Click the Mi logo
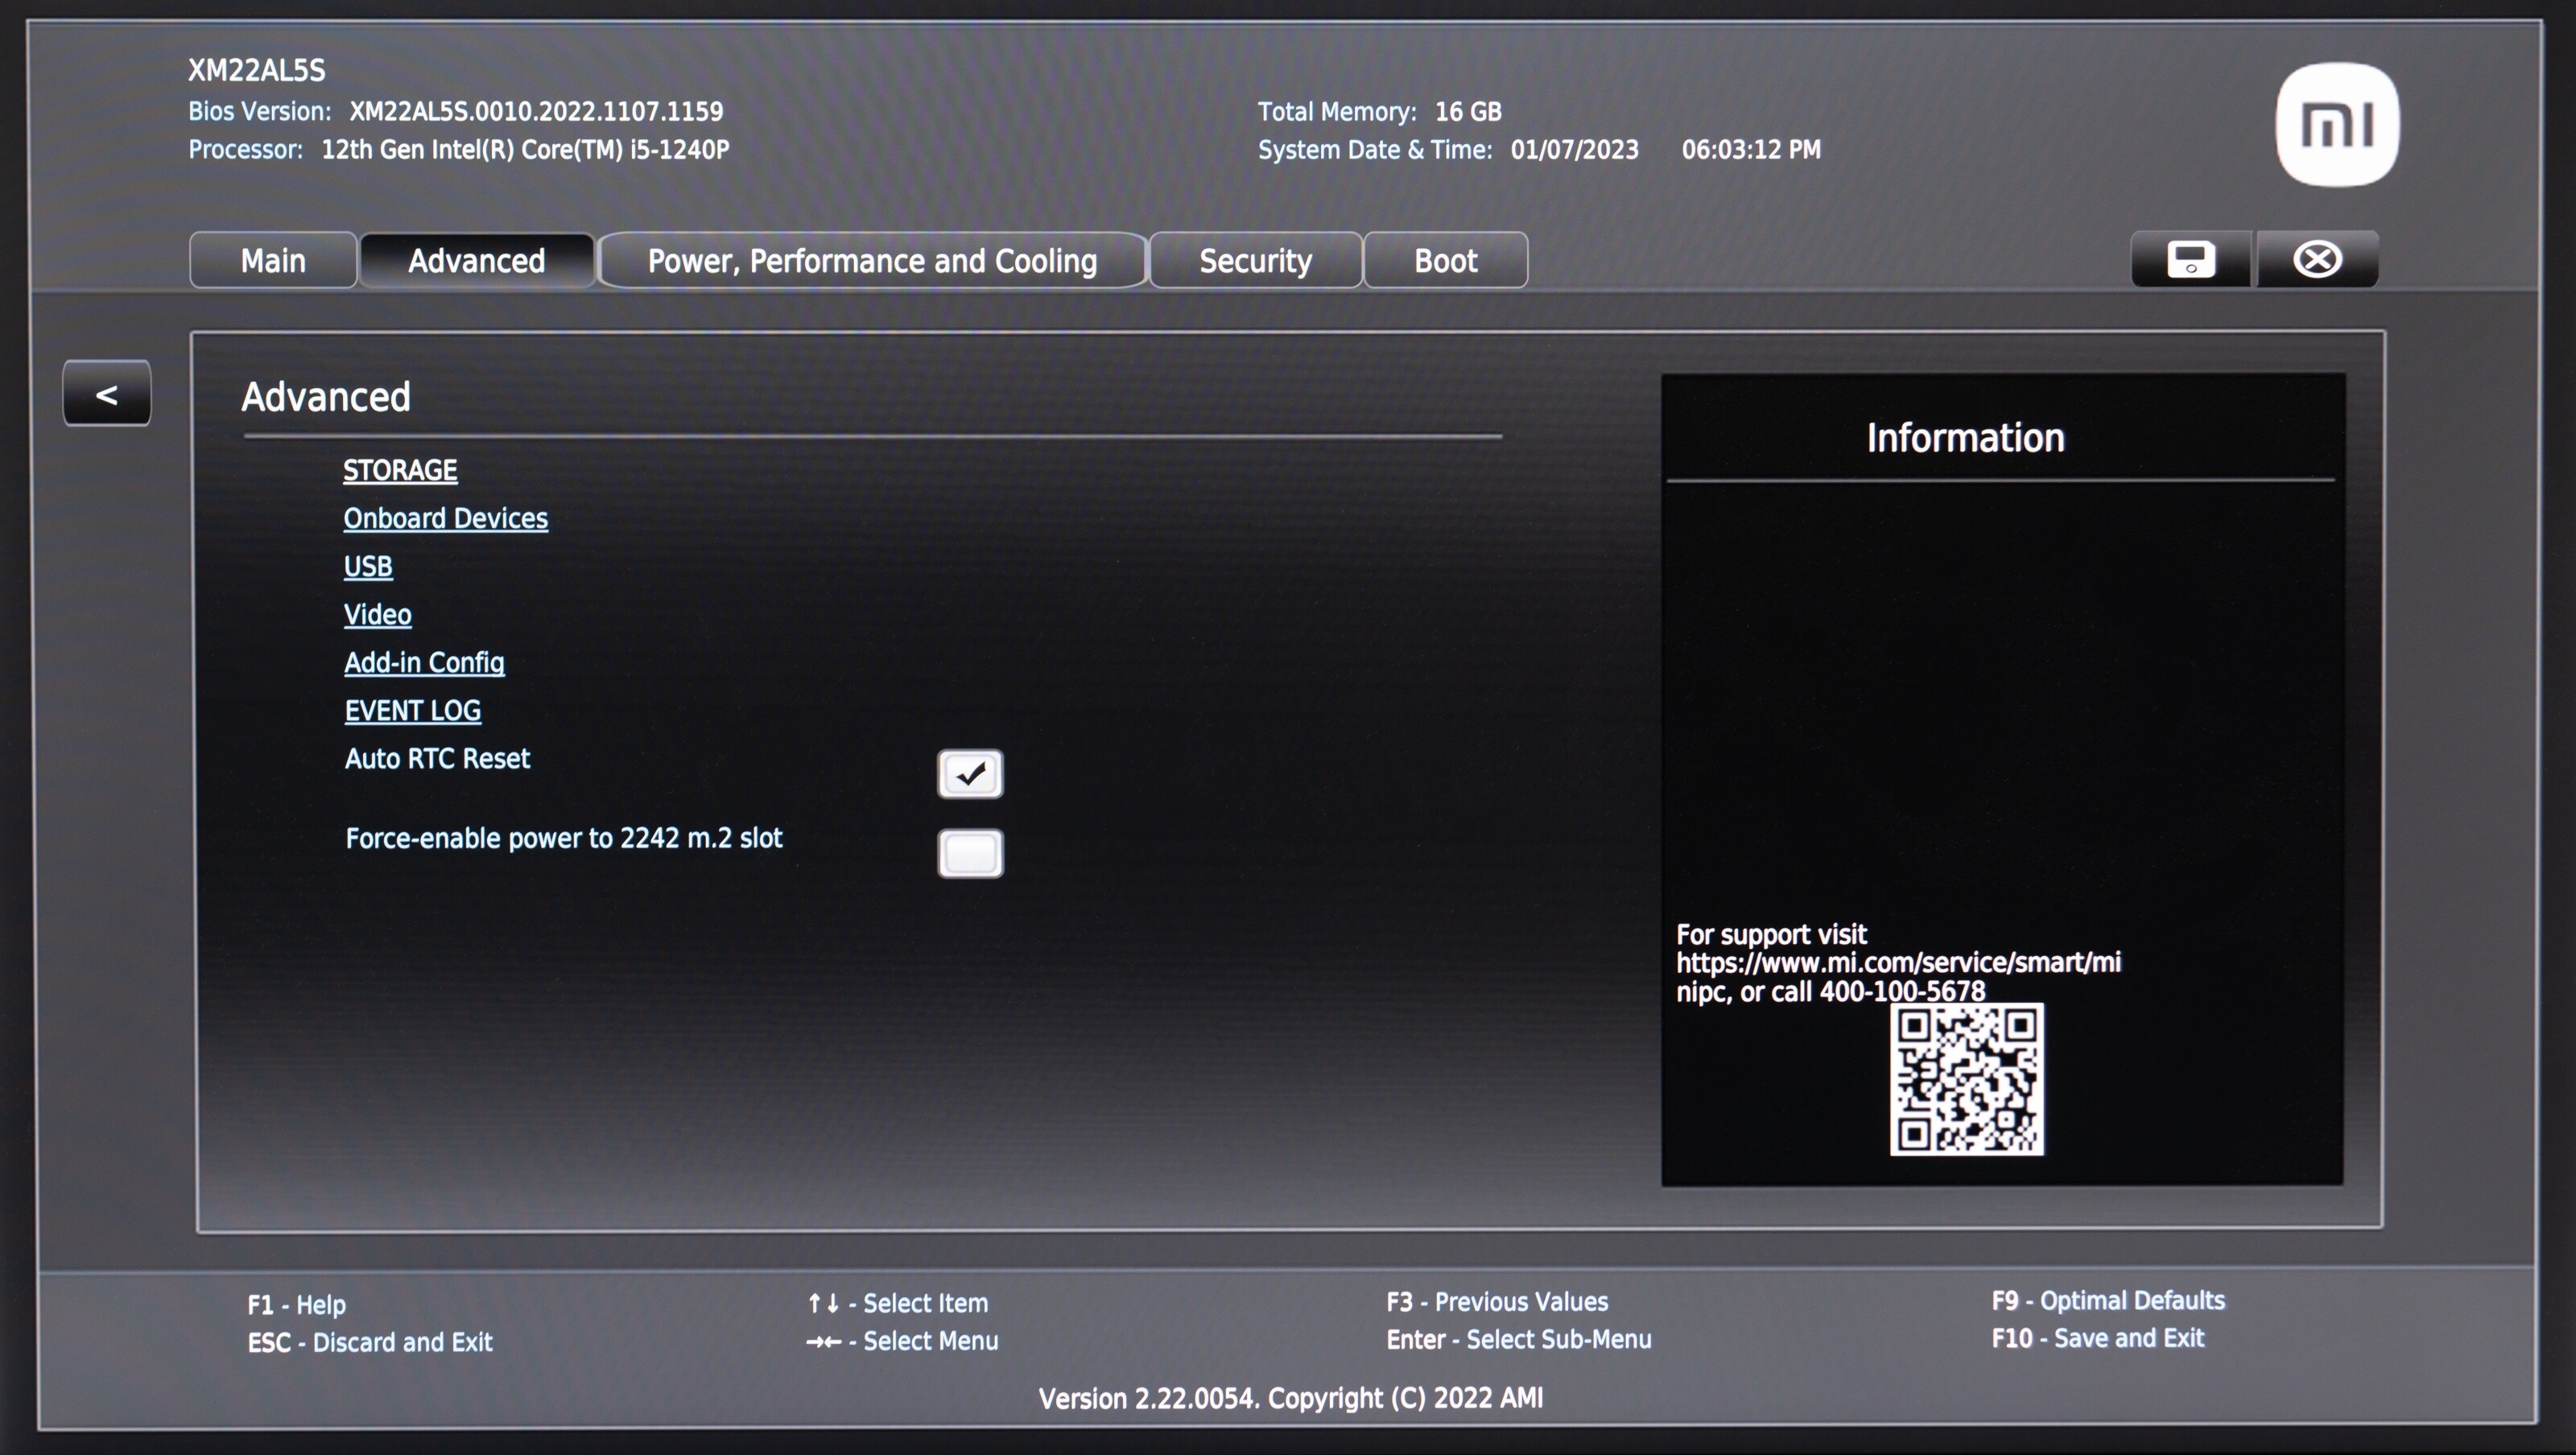Viewport: 2576px width, 1455px height. point(2337,125)
